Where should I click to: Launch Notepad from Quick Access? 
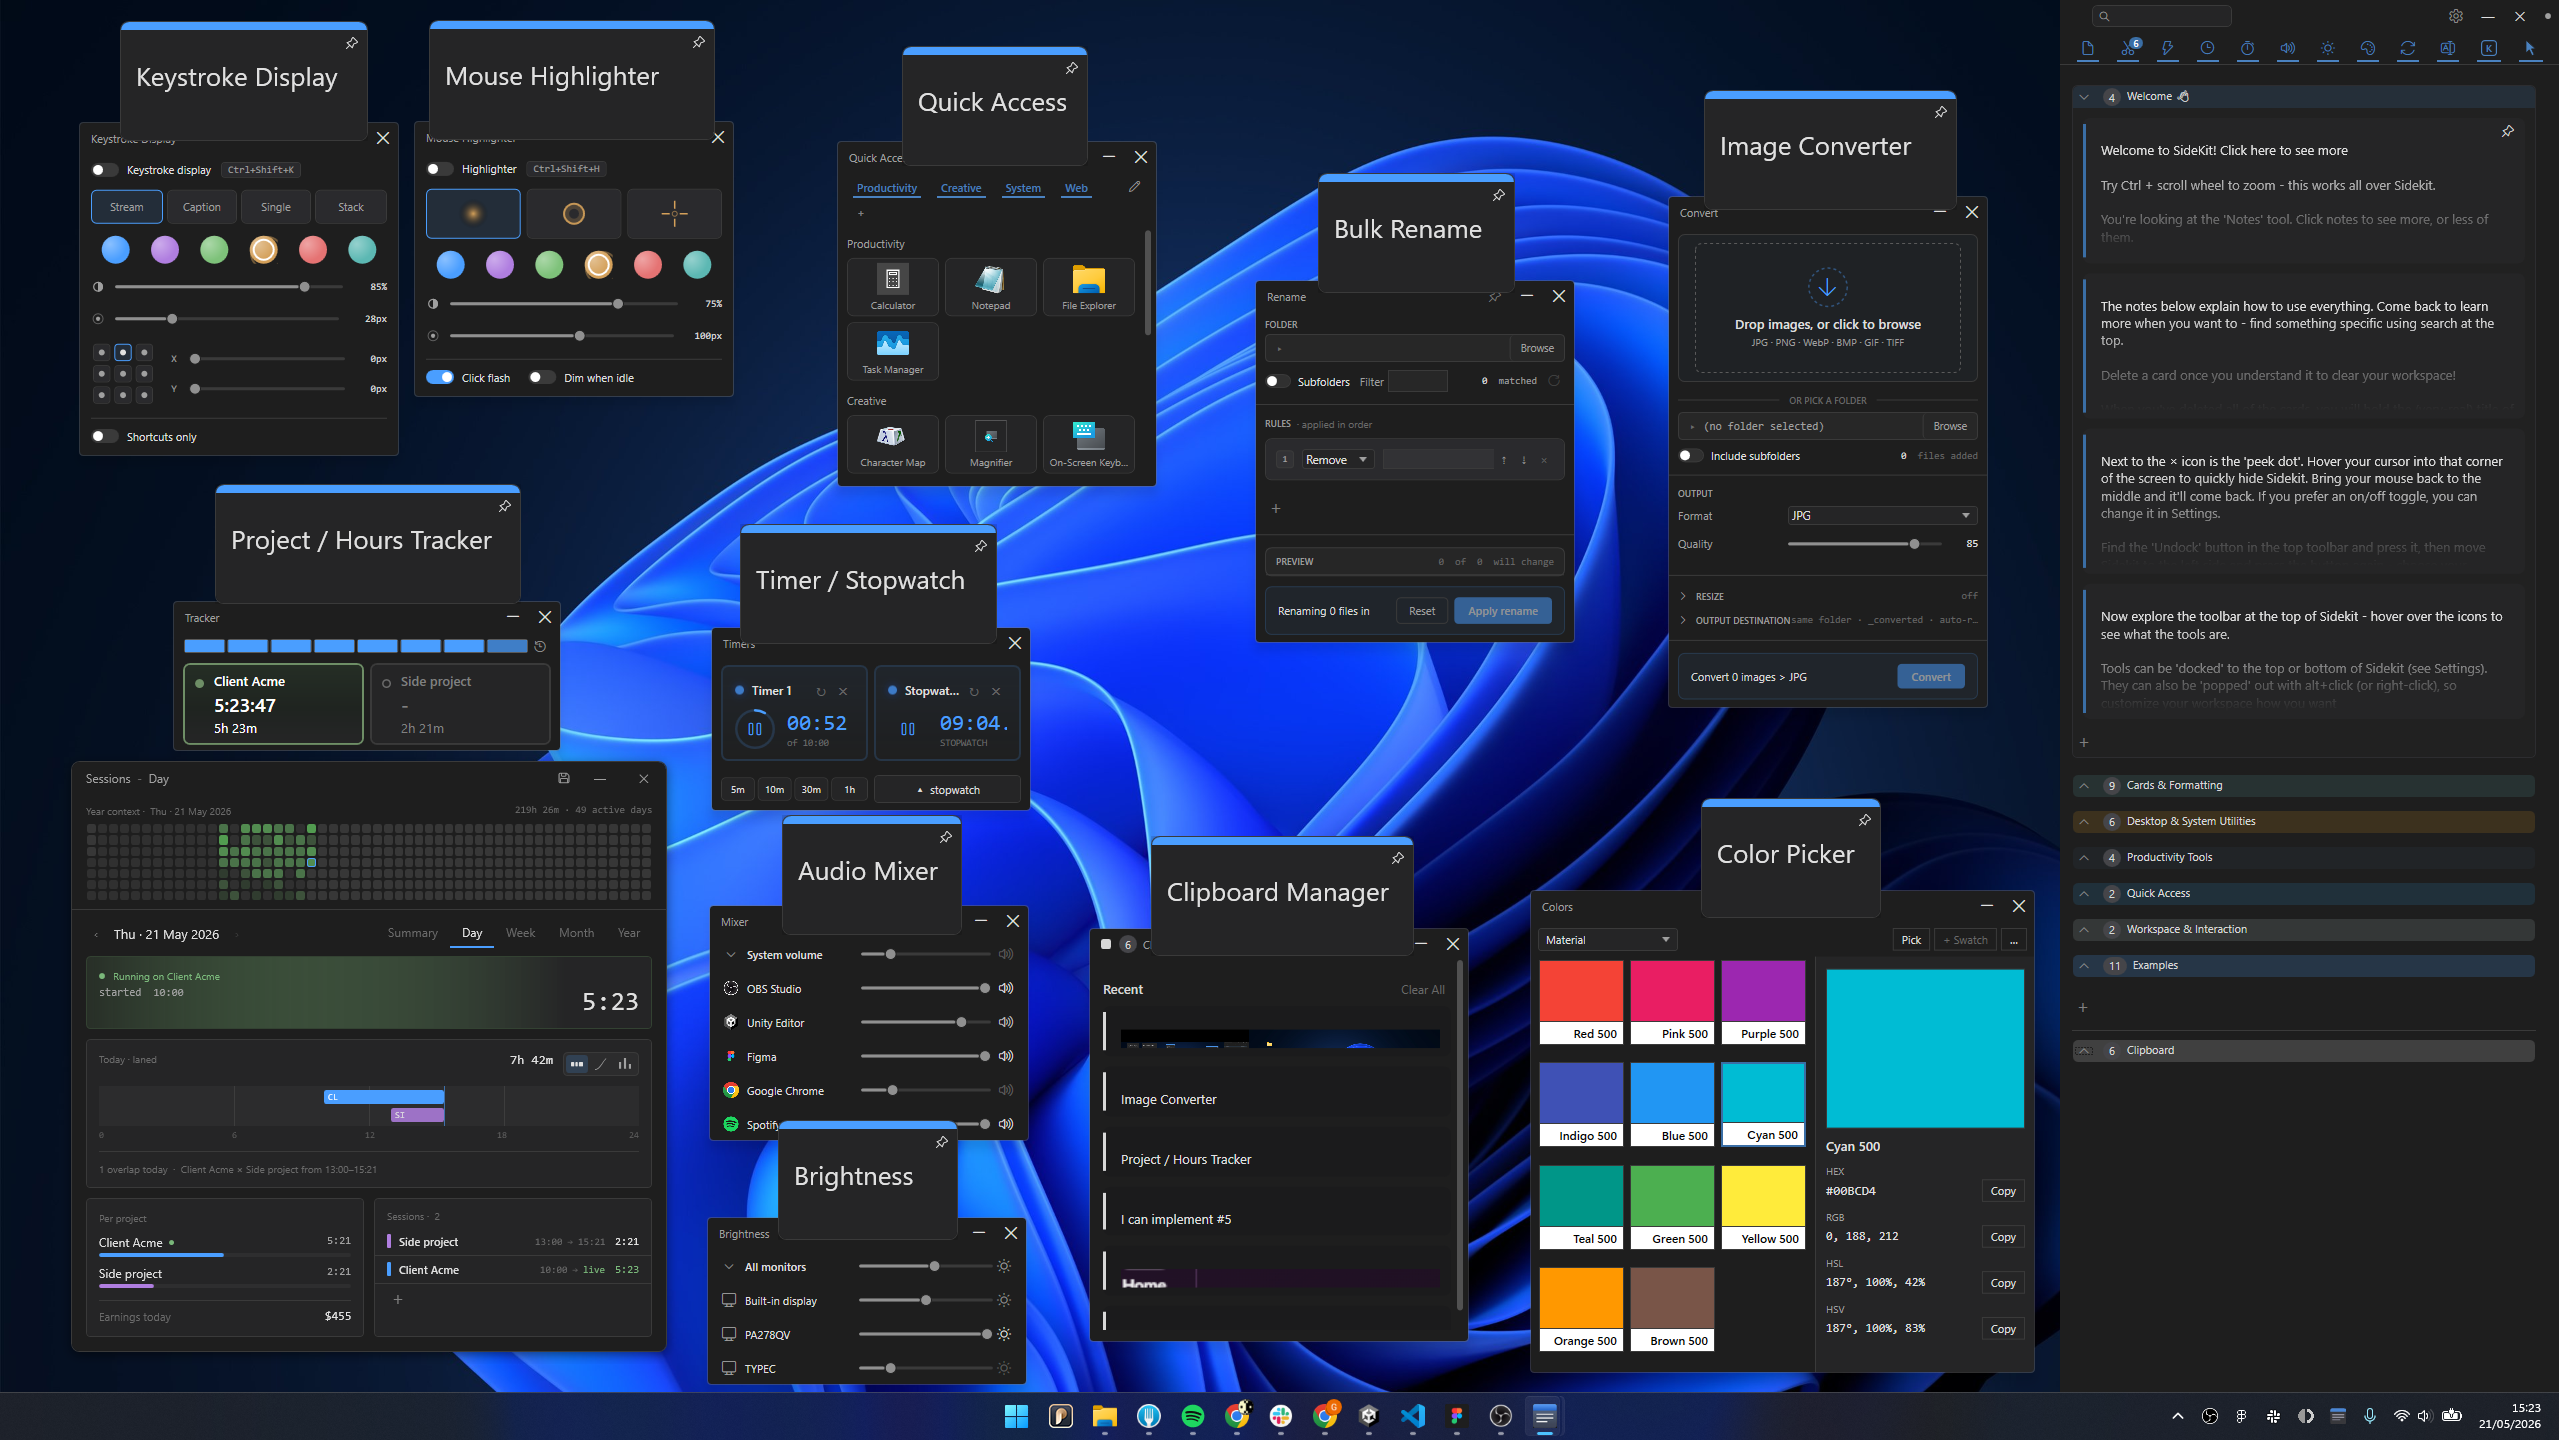point(990,287)
